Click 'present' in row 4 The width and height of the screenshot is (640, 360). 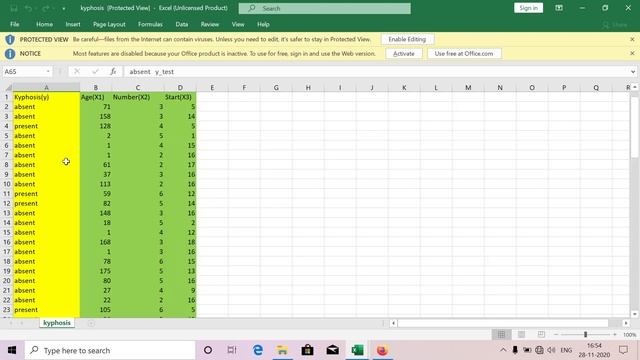click(47, 126)
